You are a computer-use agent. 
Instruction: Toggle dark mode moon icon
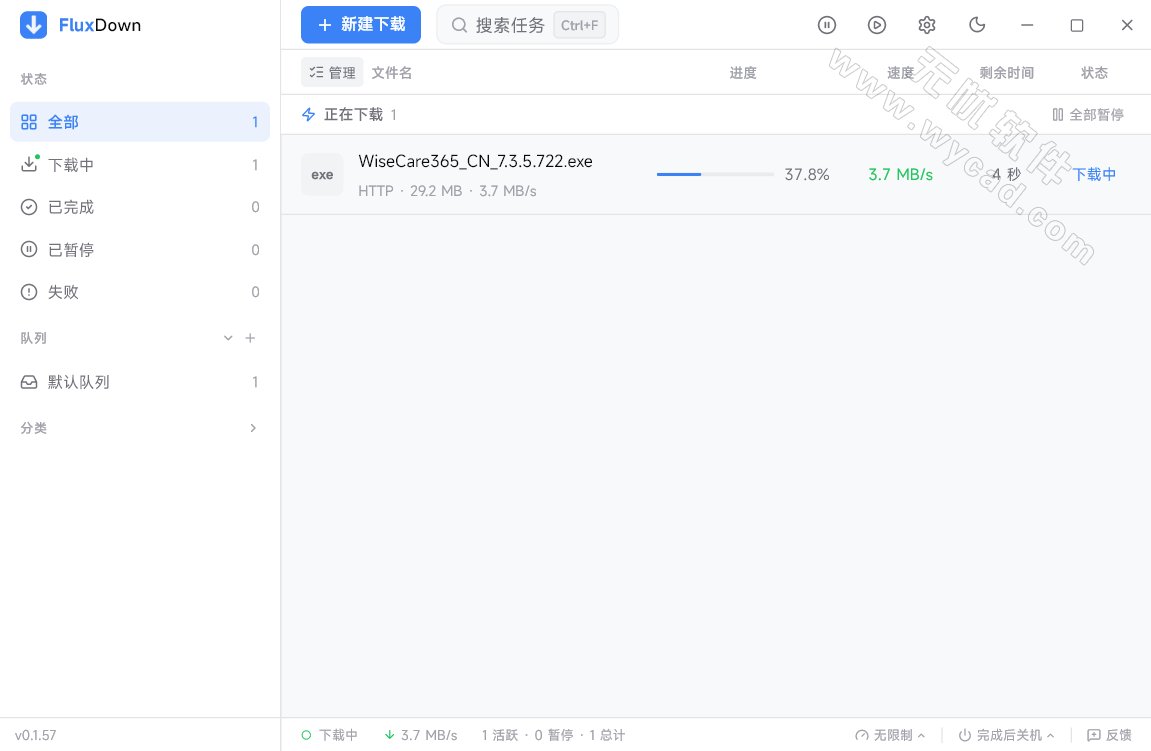977,25
